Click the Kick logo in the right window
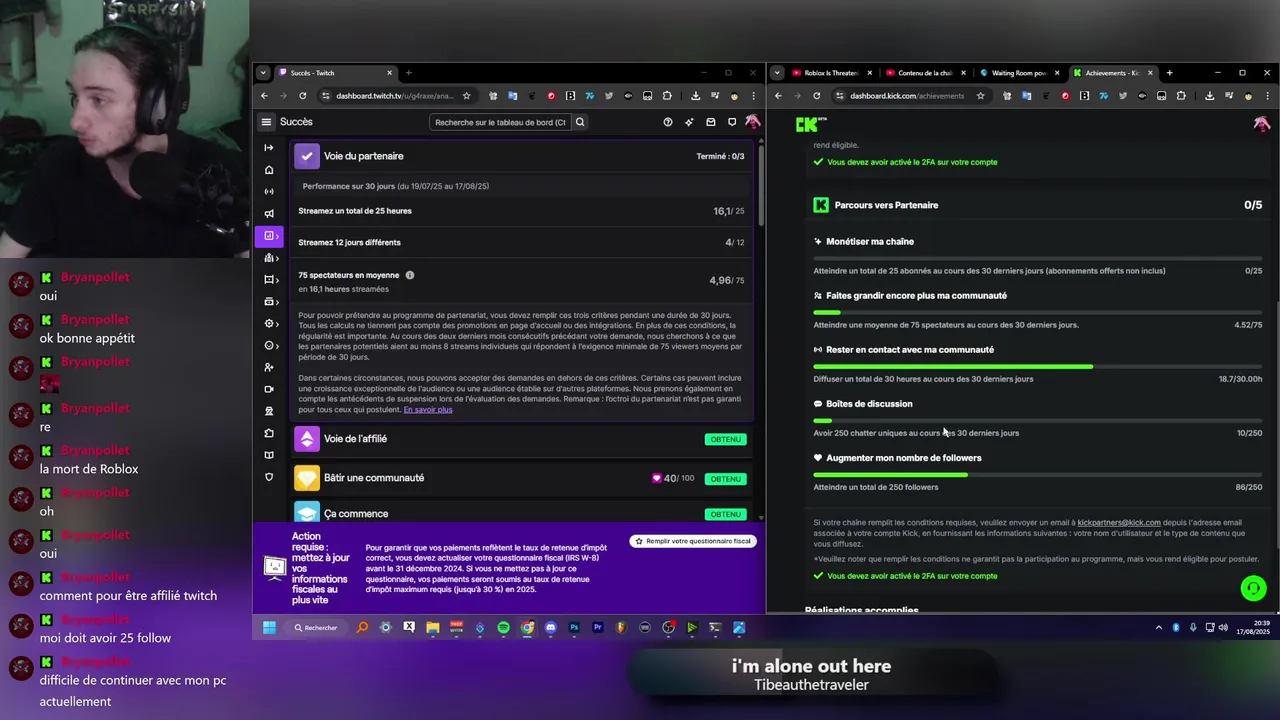 pos(811,124)
